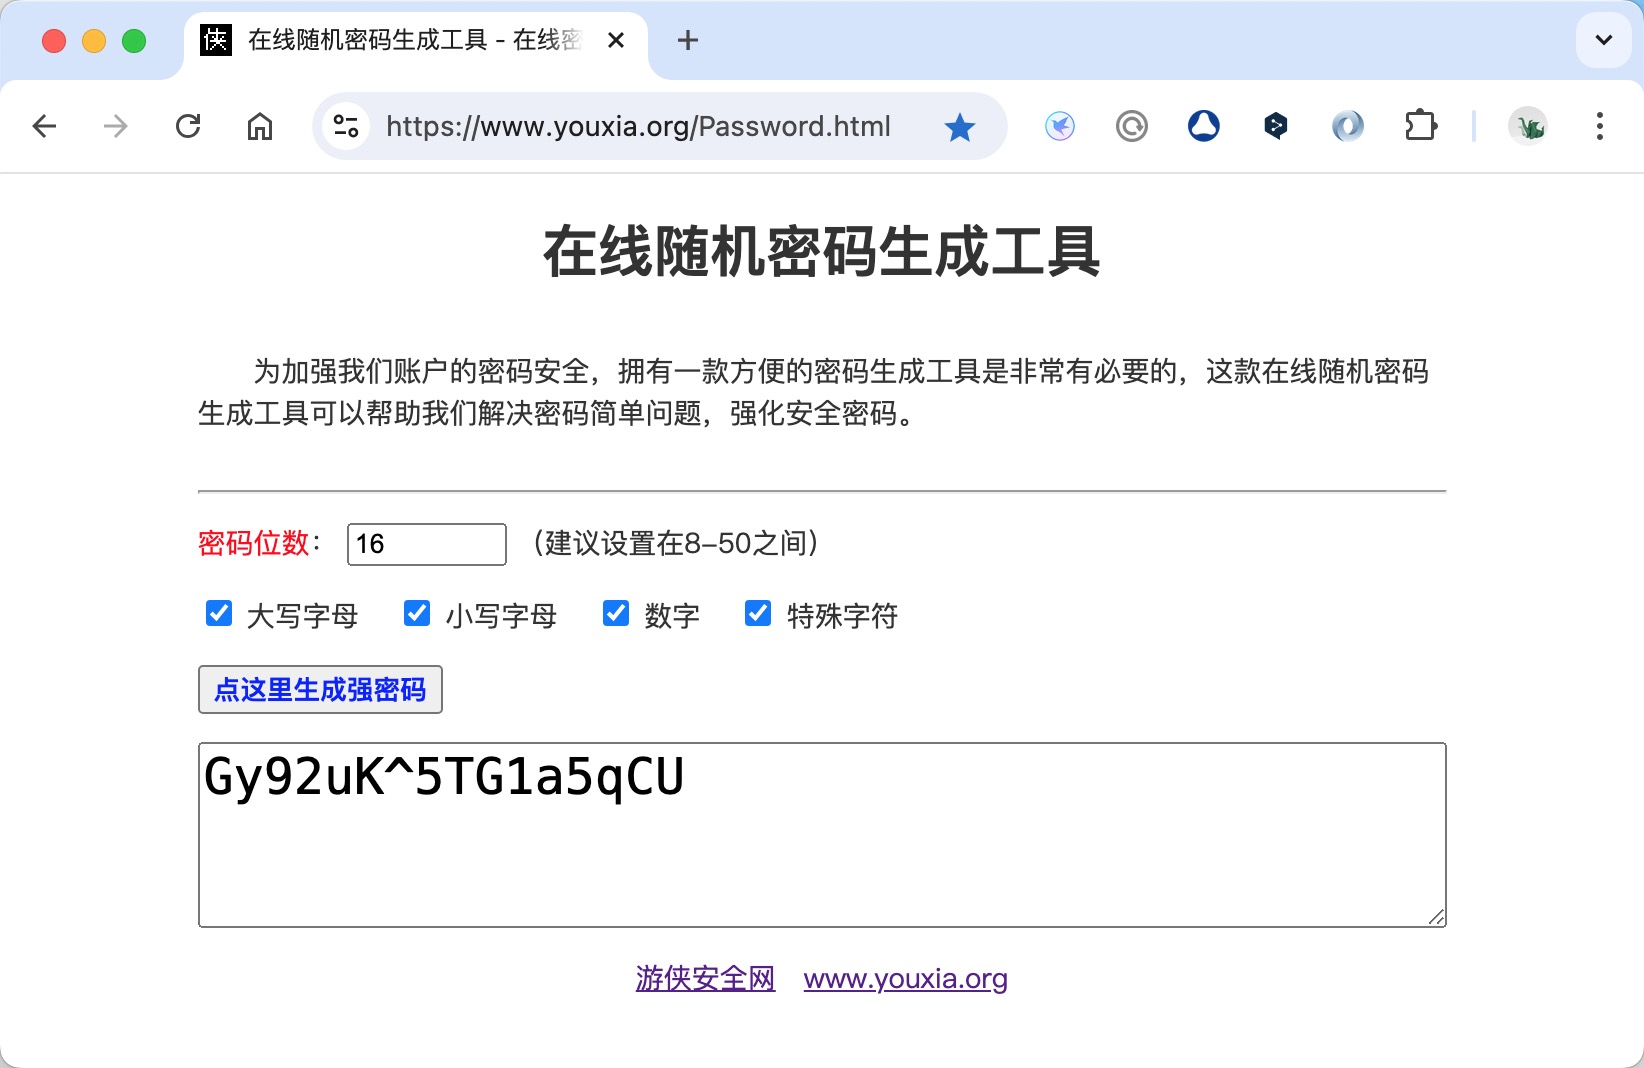The width and height of the screenshot is (1644, 1068).
Task: Expand the tab search chevron
Action: coord(1603,40)
